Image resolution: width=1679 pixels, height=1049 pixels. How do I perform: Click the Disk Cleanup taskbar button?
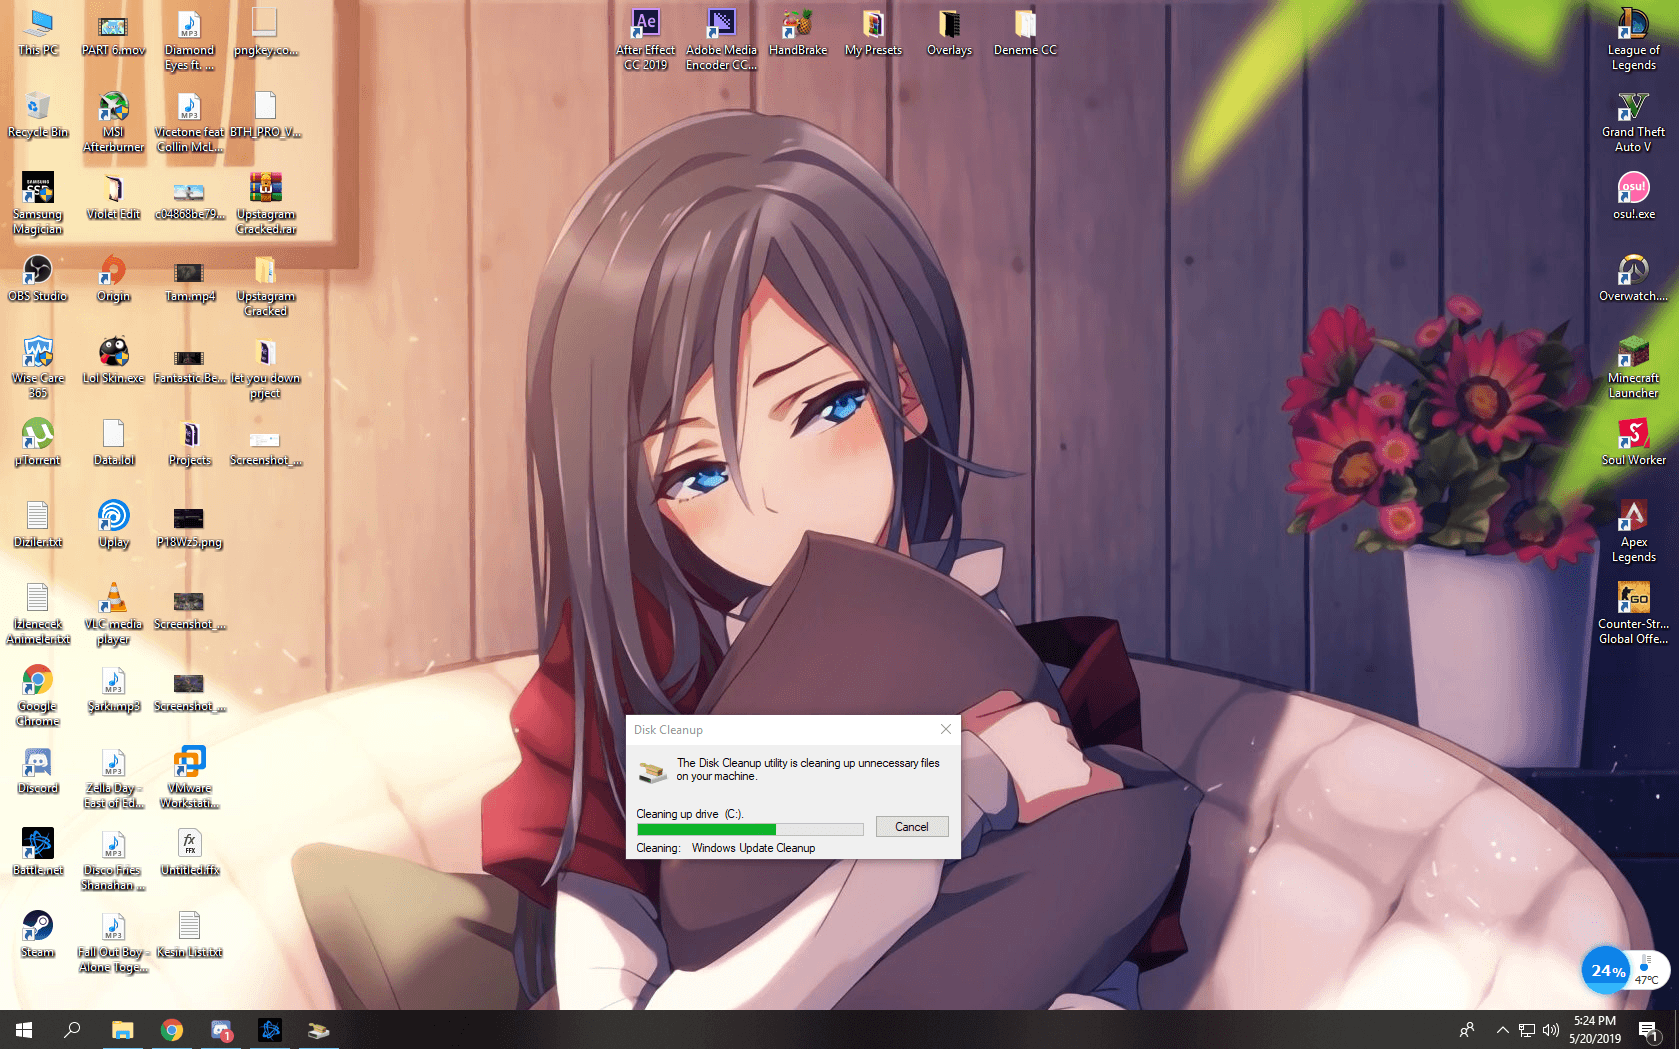319,1029
